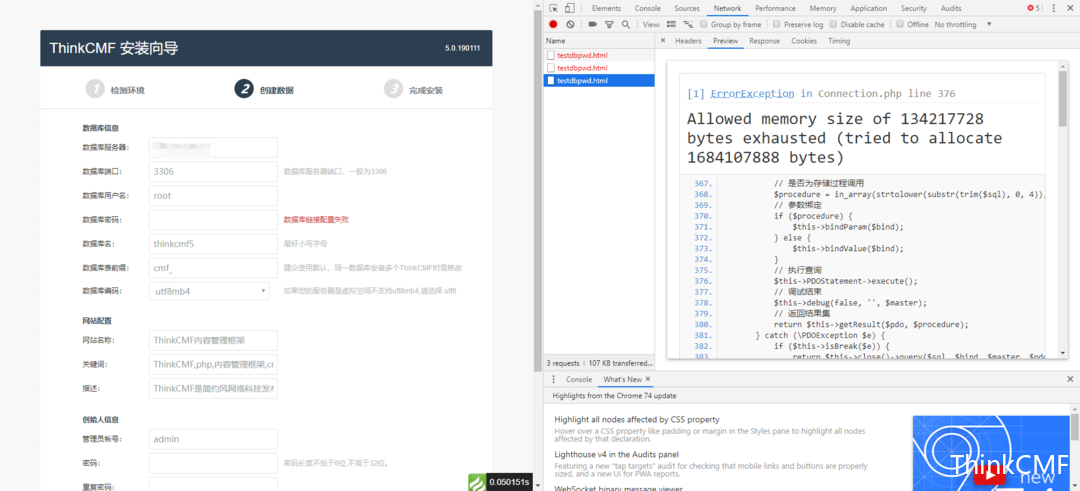Toggle the capture screenshots camera icon
This screenshot has width=1080, height=491.
click(x=592, y=24)
